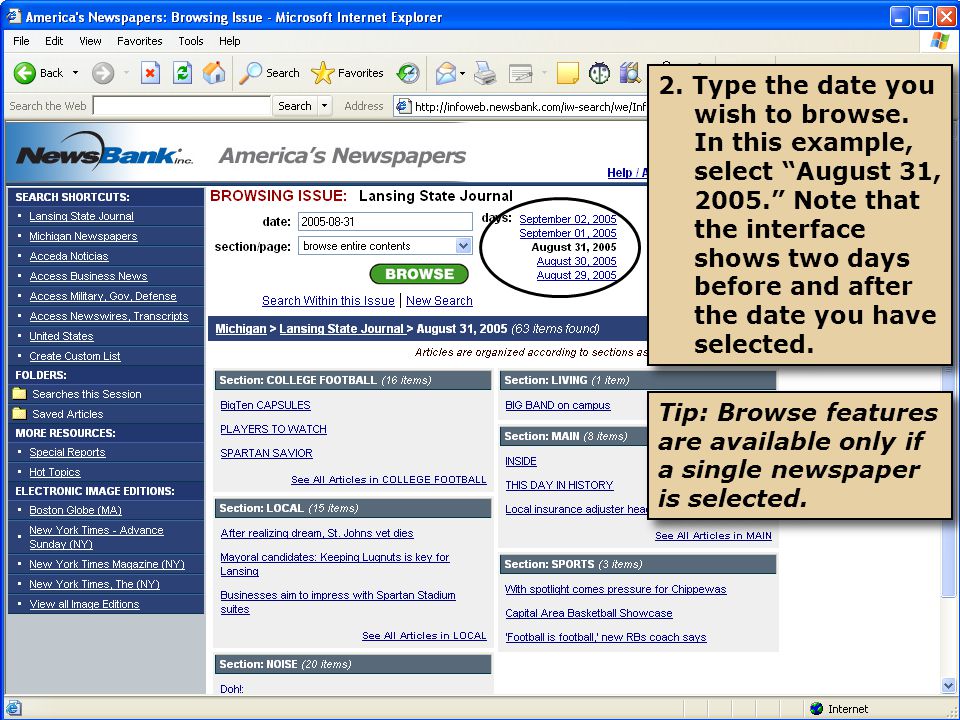Click the green BROWSE button
Screen dimensions: 960x720
419,274
